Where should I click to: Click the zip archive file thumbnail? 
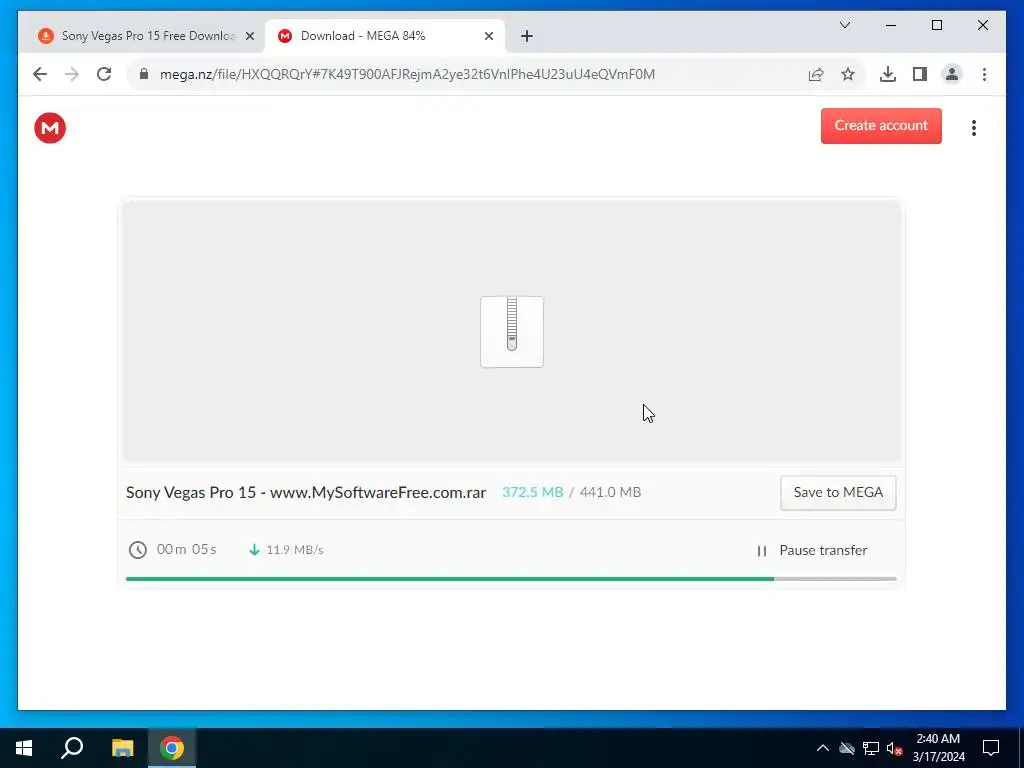[512, 332]
